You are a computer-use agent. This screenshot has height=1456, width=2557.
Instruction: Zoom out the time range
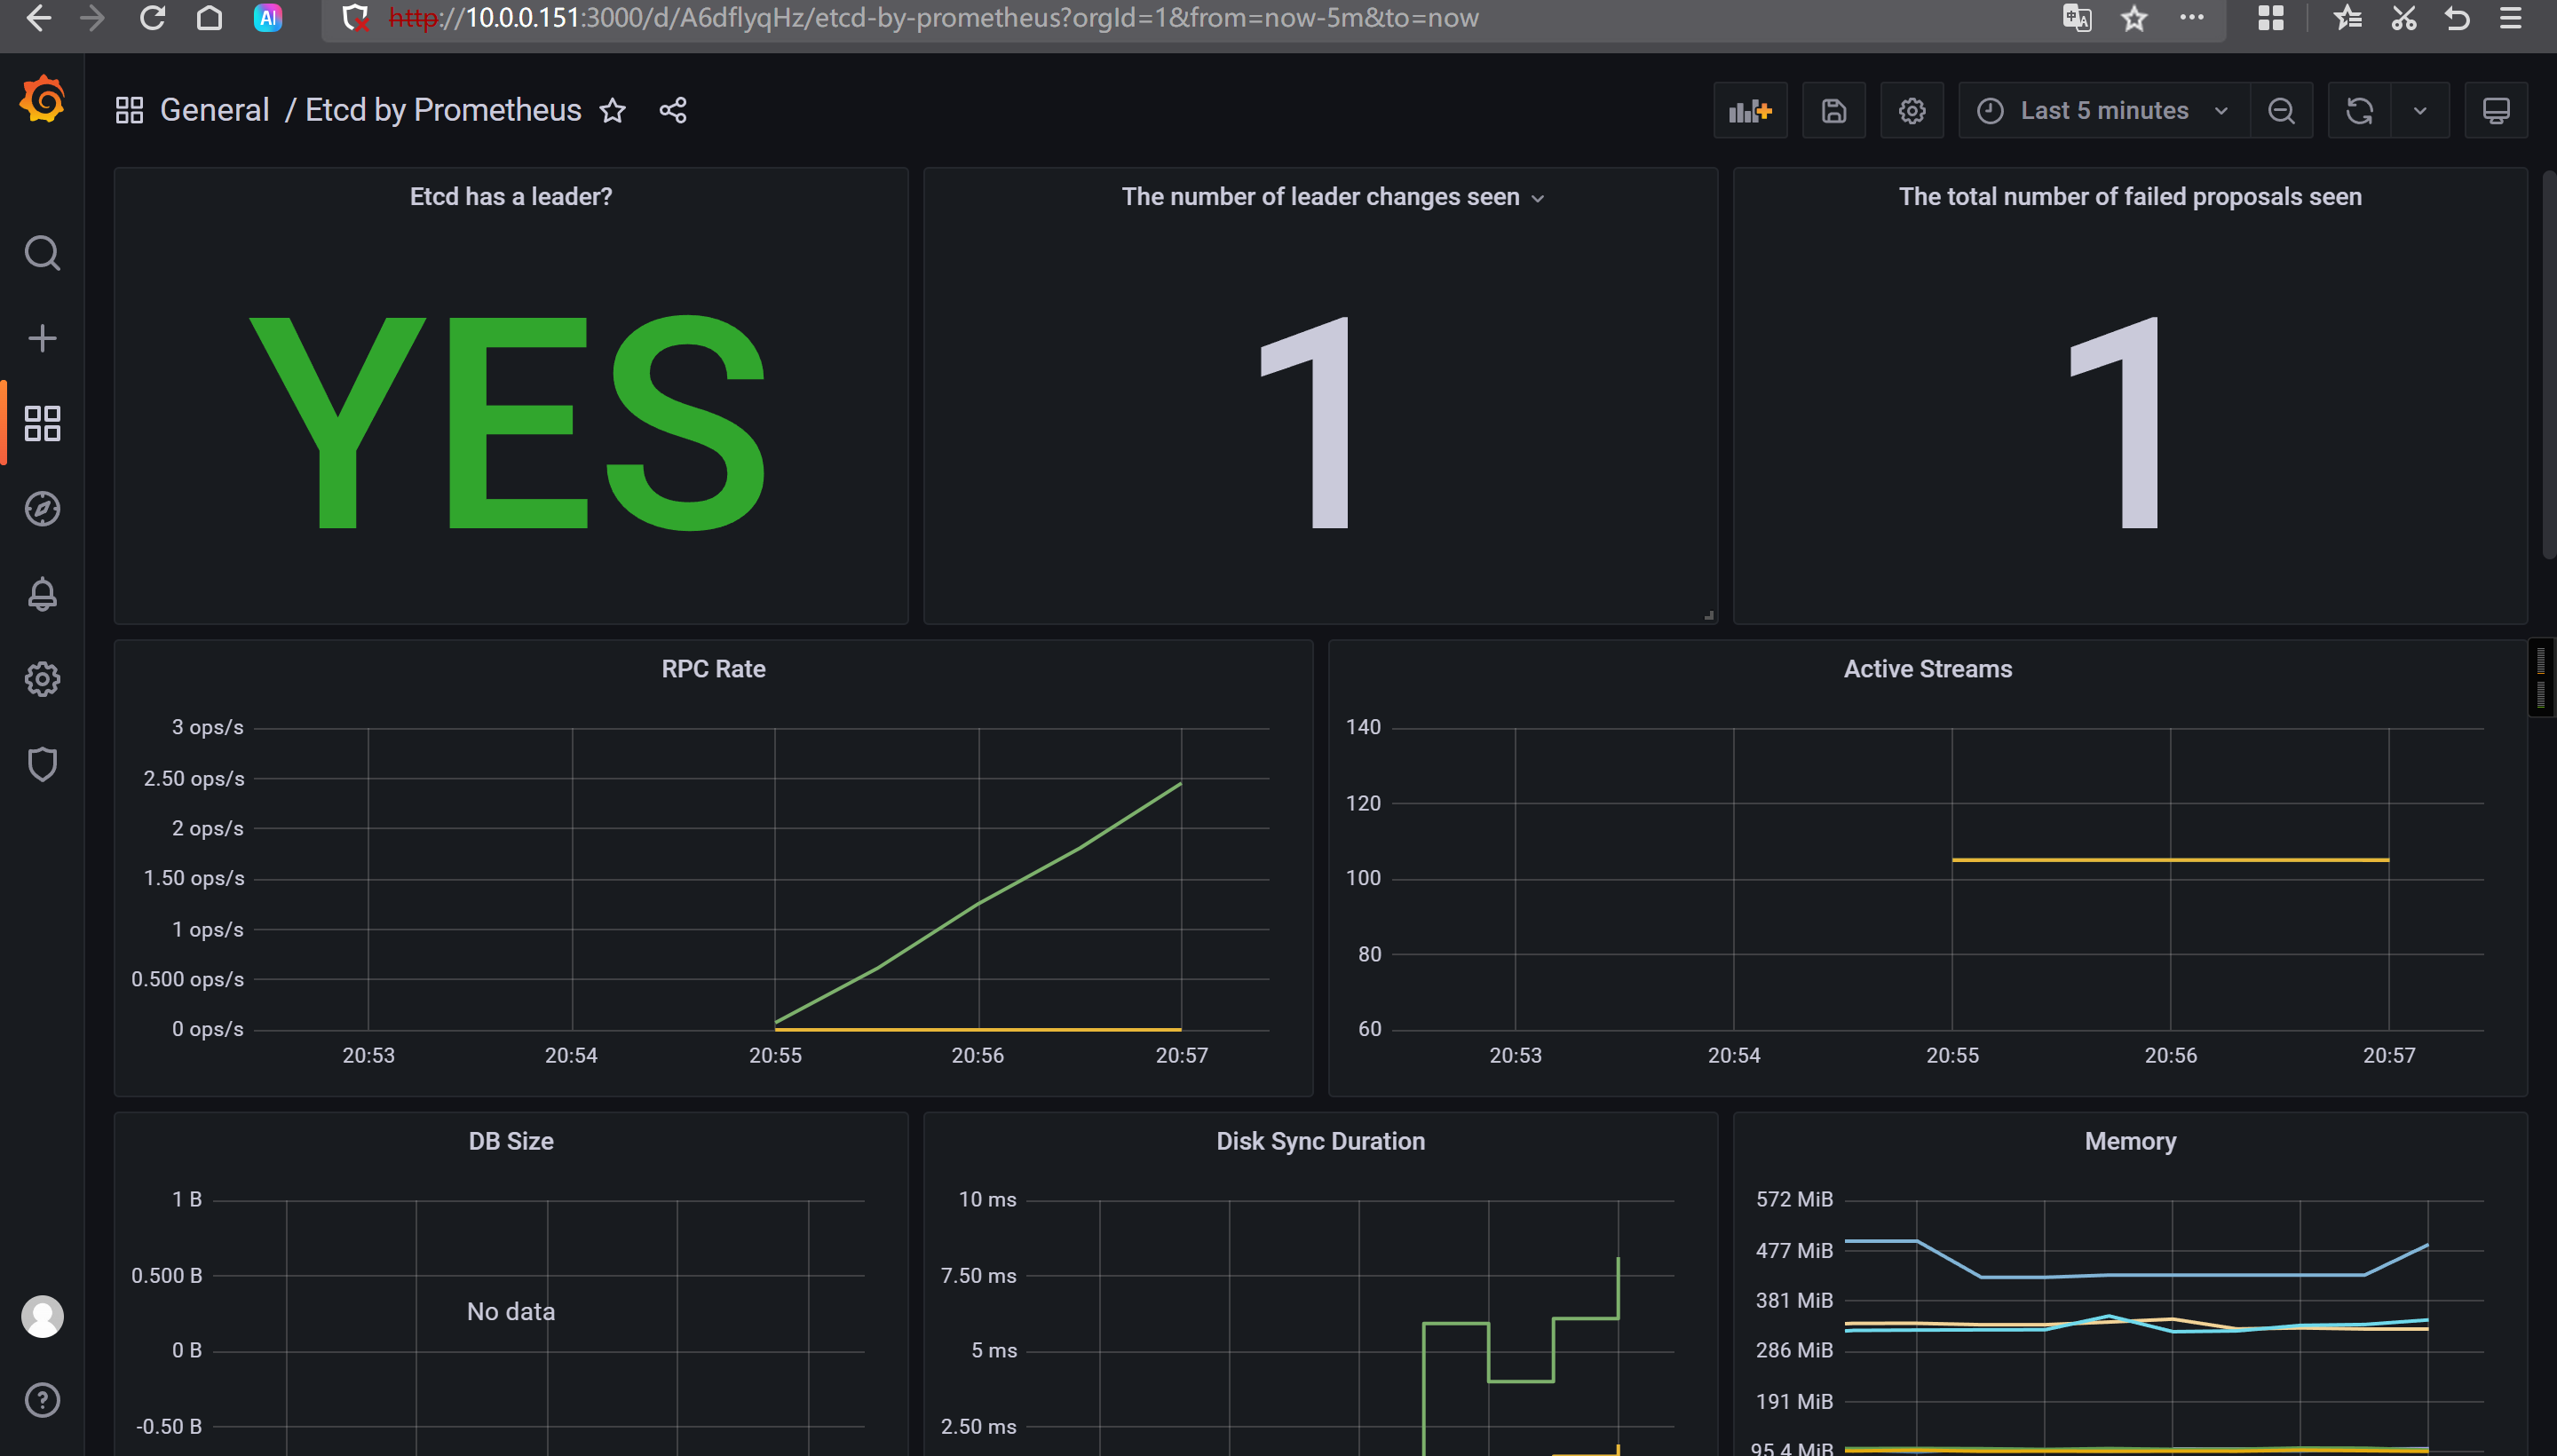[x=2281, y=111]
